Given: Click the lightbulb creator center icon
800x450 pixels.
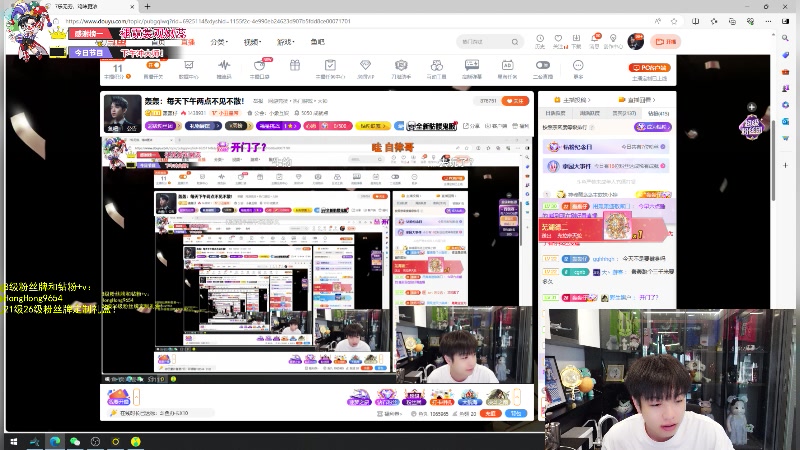Looking at the screenshot, I should click(x=613, y=39).
